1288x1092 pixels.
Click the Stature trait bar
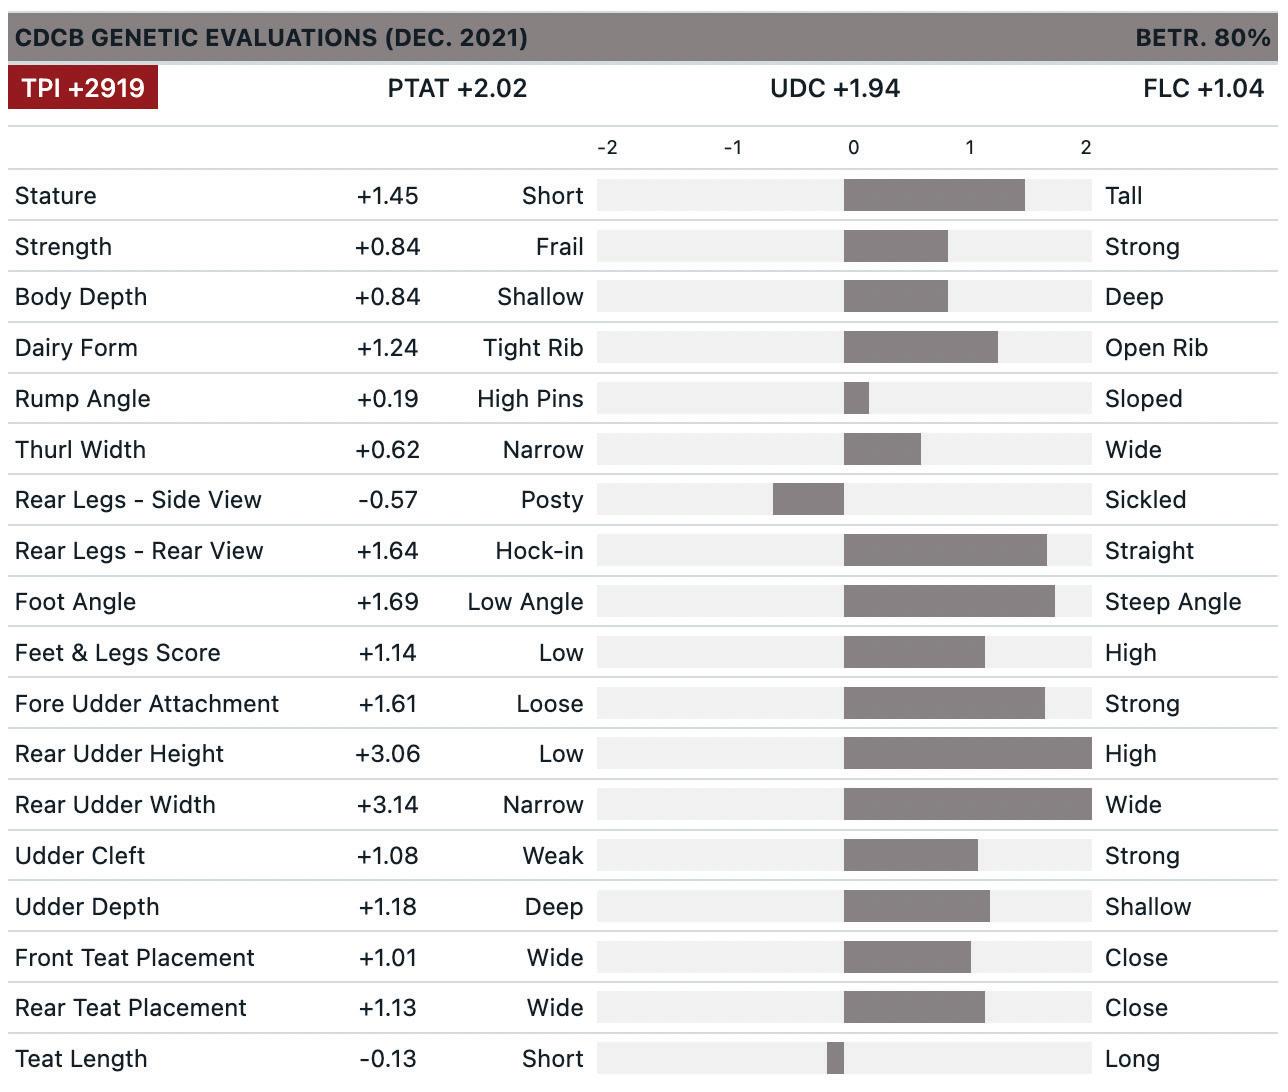934,195
